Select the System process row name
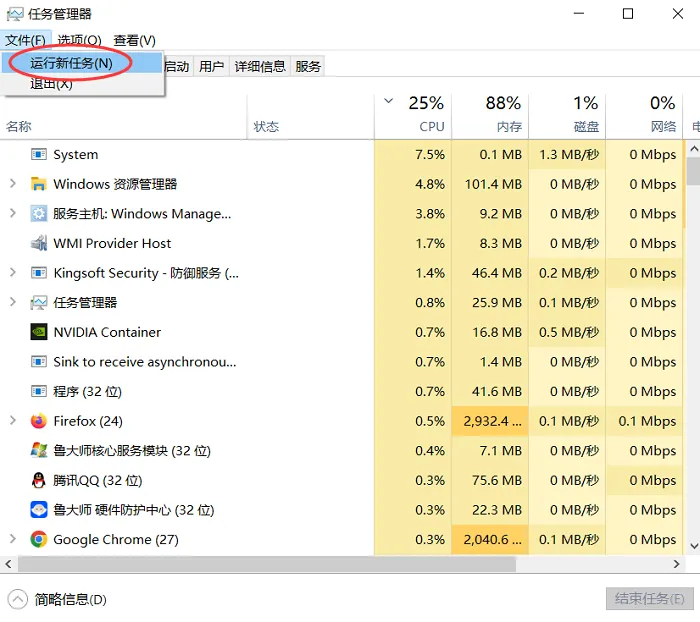The image size is (700, 622). [x=75, y=154]
